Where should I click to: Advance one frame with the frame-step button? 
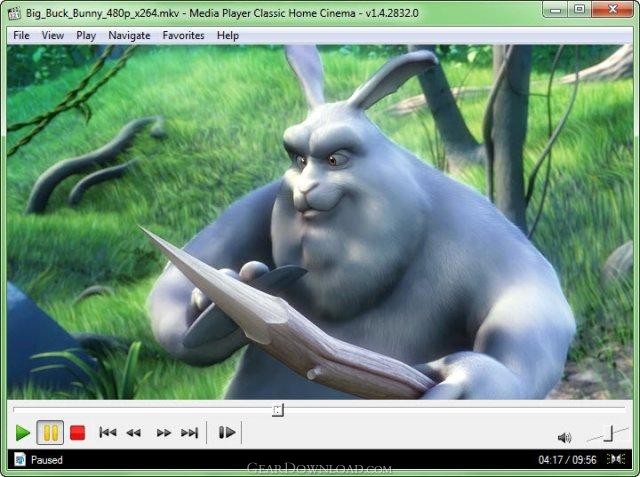point(227,432)
